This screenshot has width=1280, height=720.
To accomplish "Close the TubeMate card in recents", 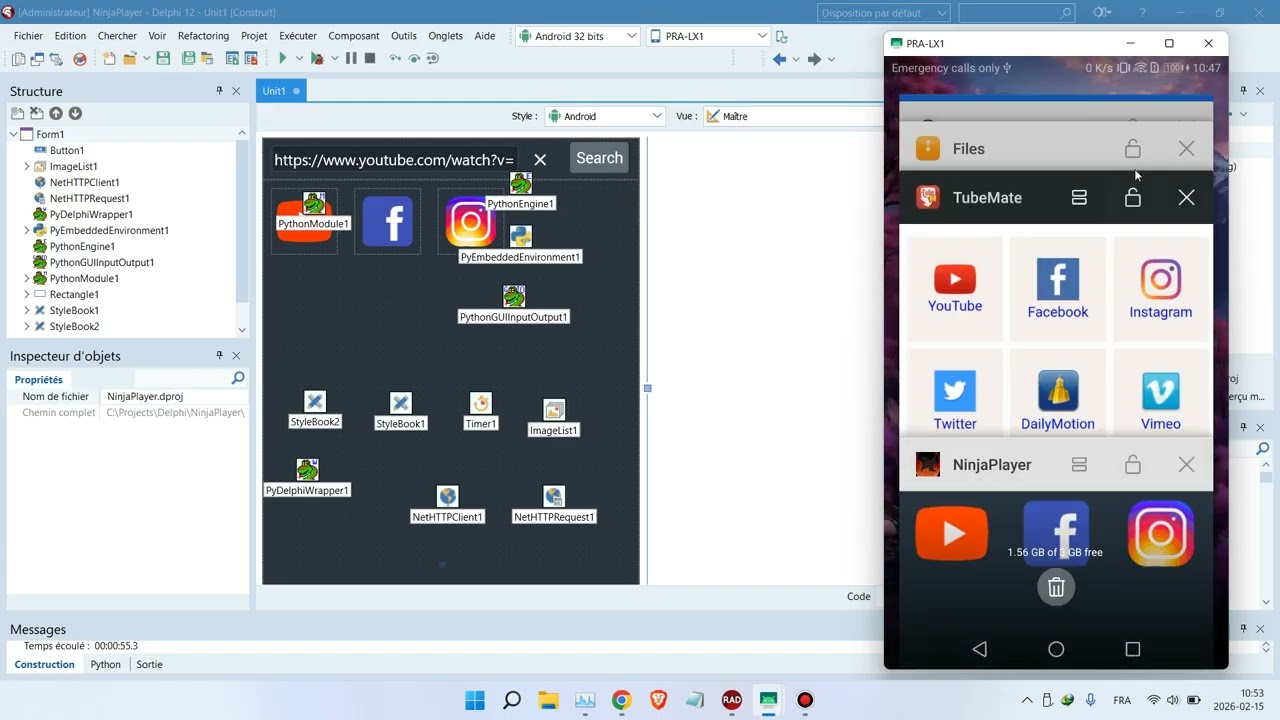I will tap(1186, 198).
